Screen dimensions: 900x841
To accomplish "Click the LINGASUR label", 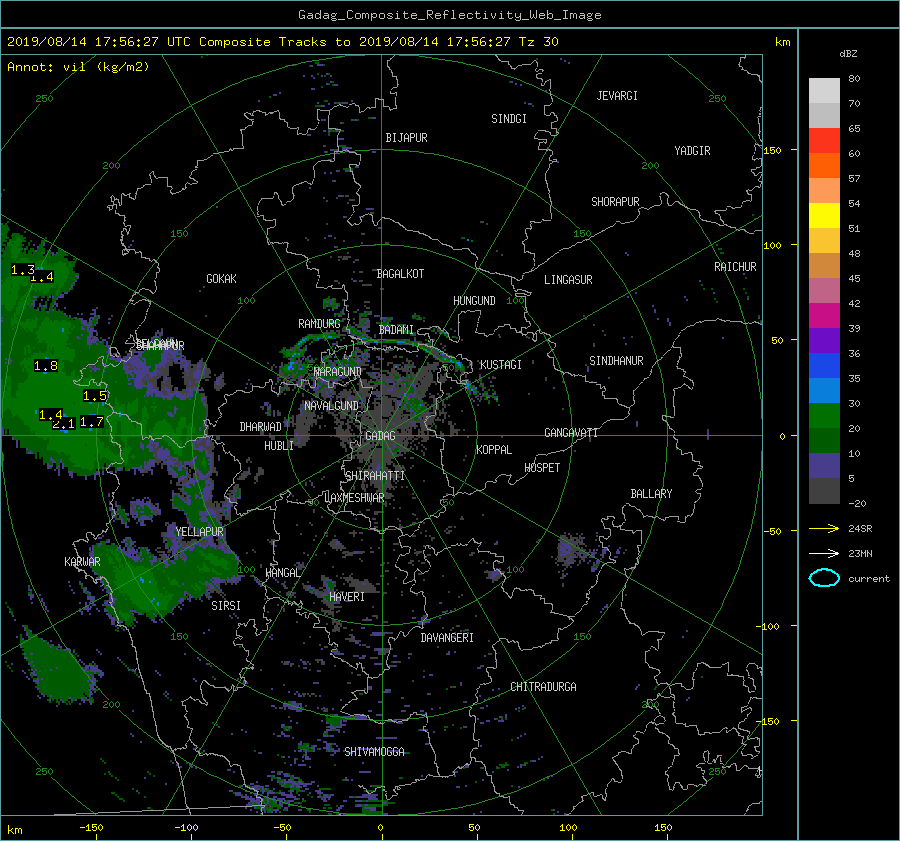I will click(x=568, y=280).
